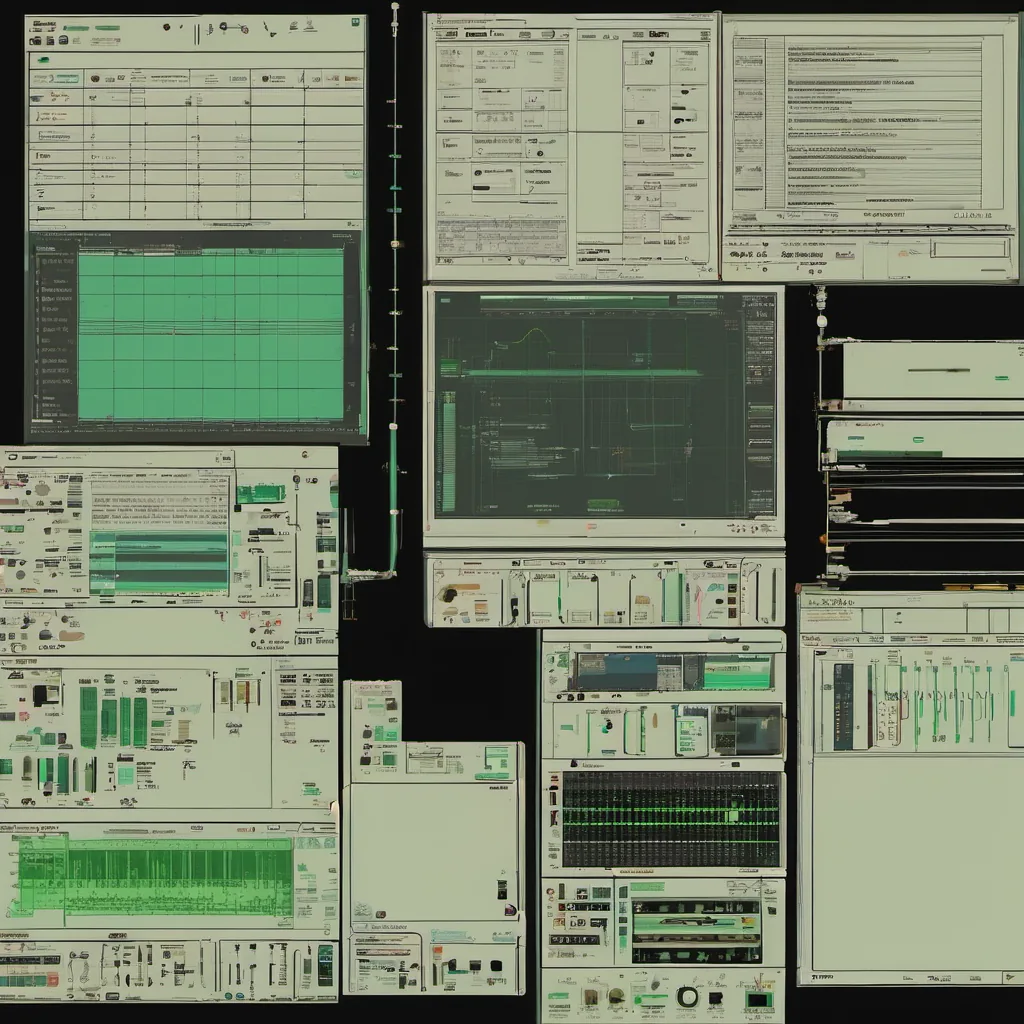Click the dark gray thumbnail in center rack module
This screenshot has width=1024, height=1024.
[746, 729]
